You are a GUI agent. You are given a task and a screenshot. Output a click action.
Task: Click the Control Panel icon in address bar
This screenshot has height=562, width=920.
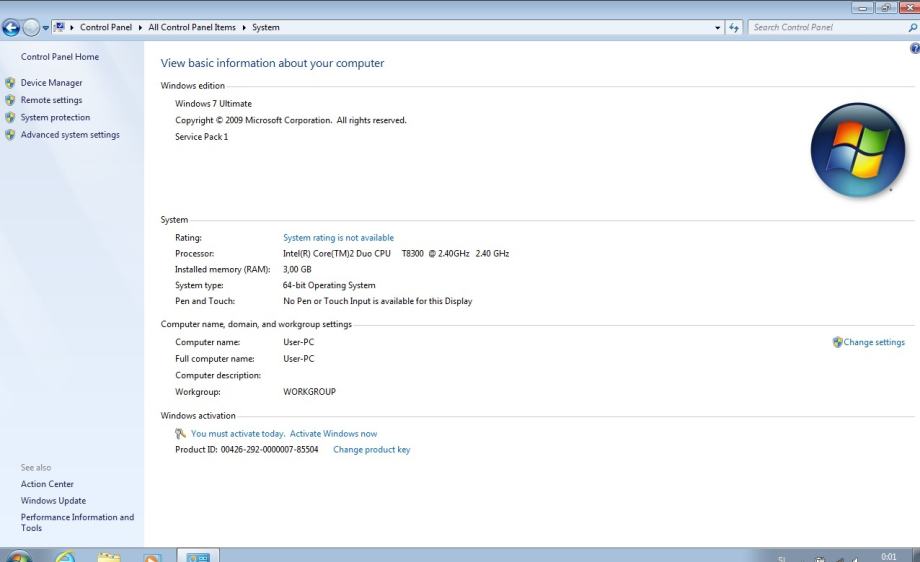[x=59, y=27]
